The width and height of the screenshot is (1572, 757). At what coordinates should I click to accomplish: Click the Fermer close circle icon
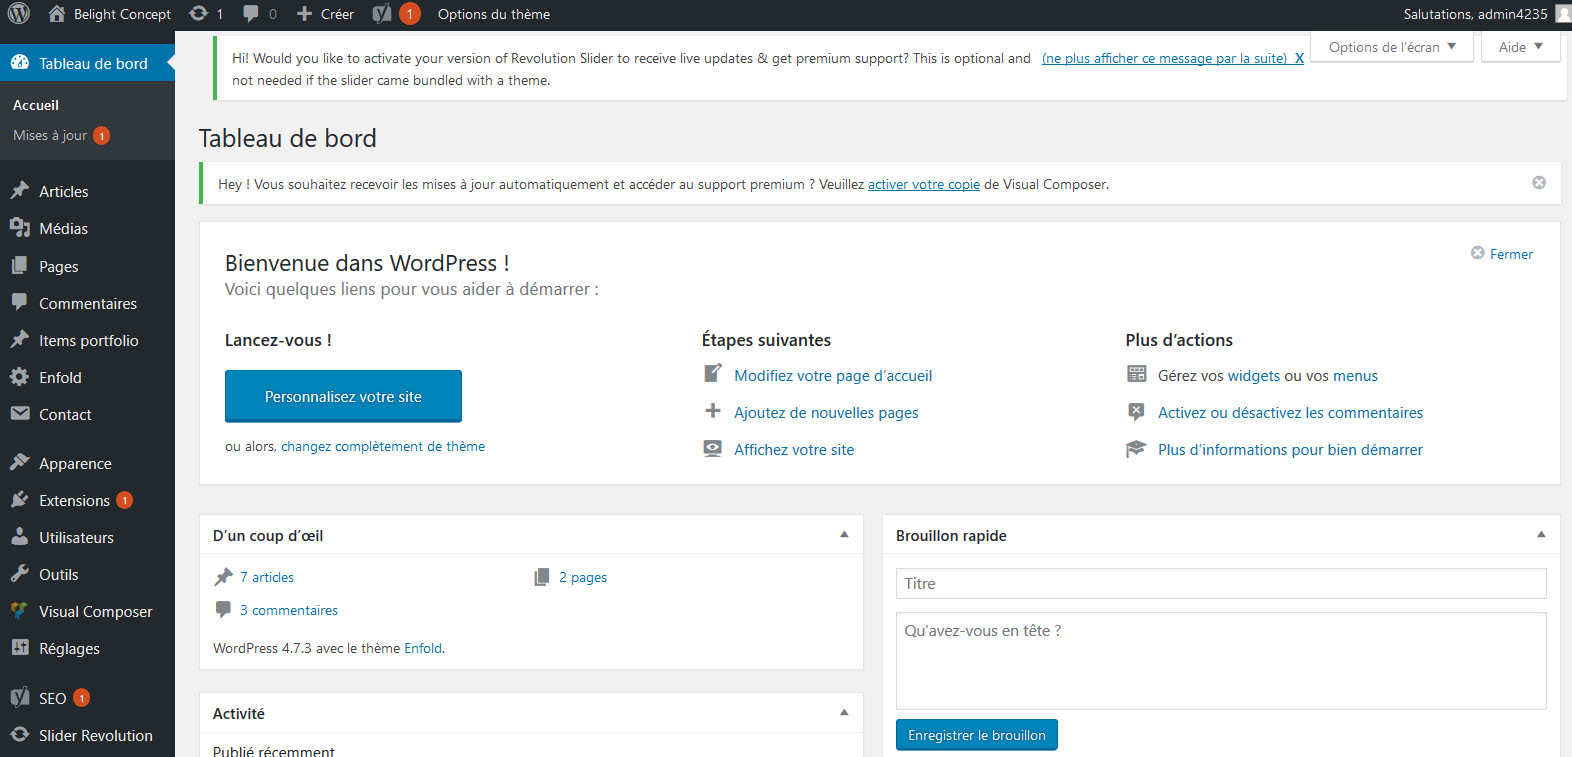point(1477,252)
